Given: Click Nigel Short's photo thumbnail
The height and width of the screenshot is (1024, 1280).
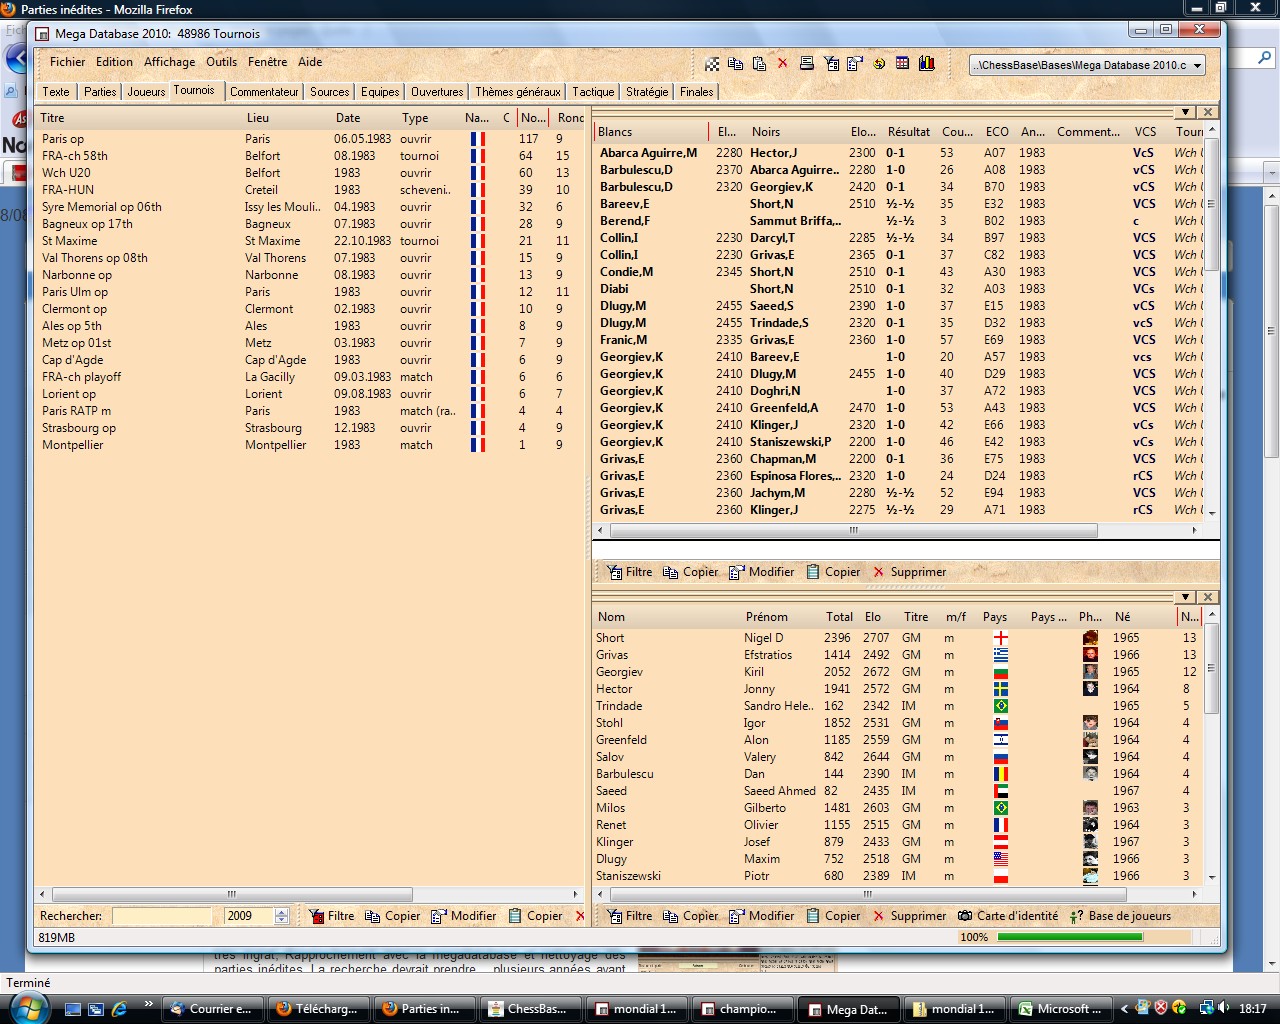Looking at the screenshot, I should 1090,638.
